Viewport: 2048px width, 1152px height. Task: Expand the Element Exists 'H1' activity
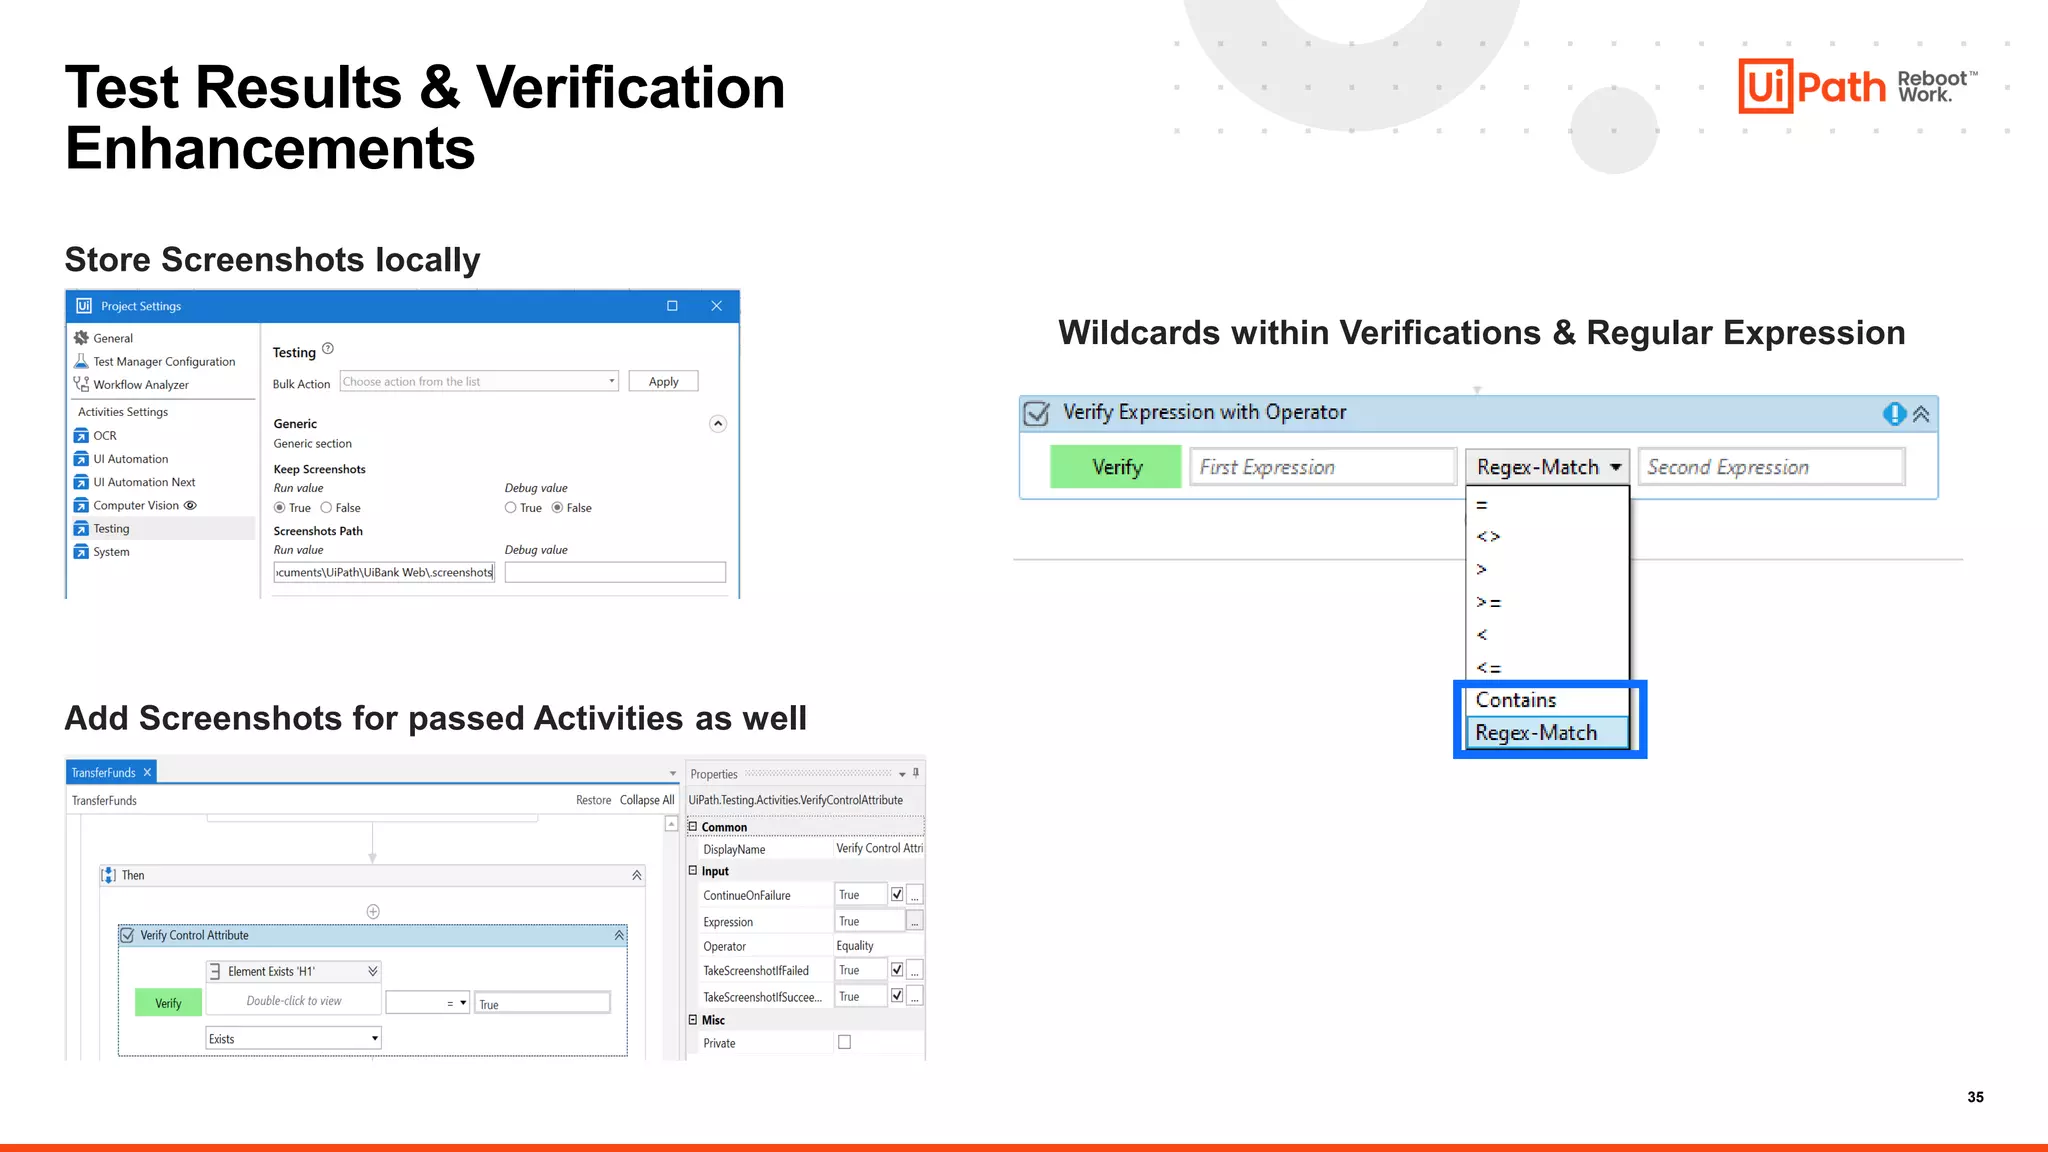pos(372,971)
